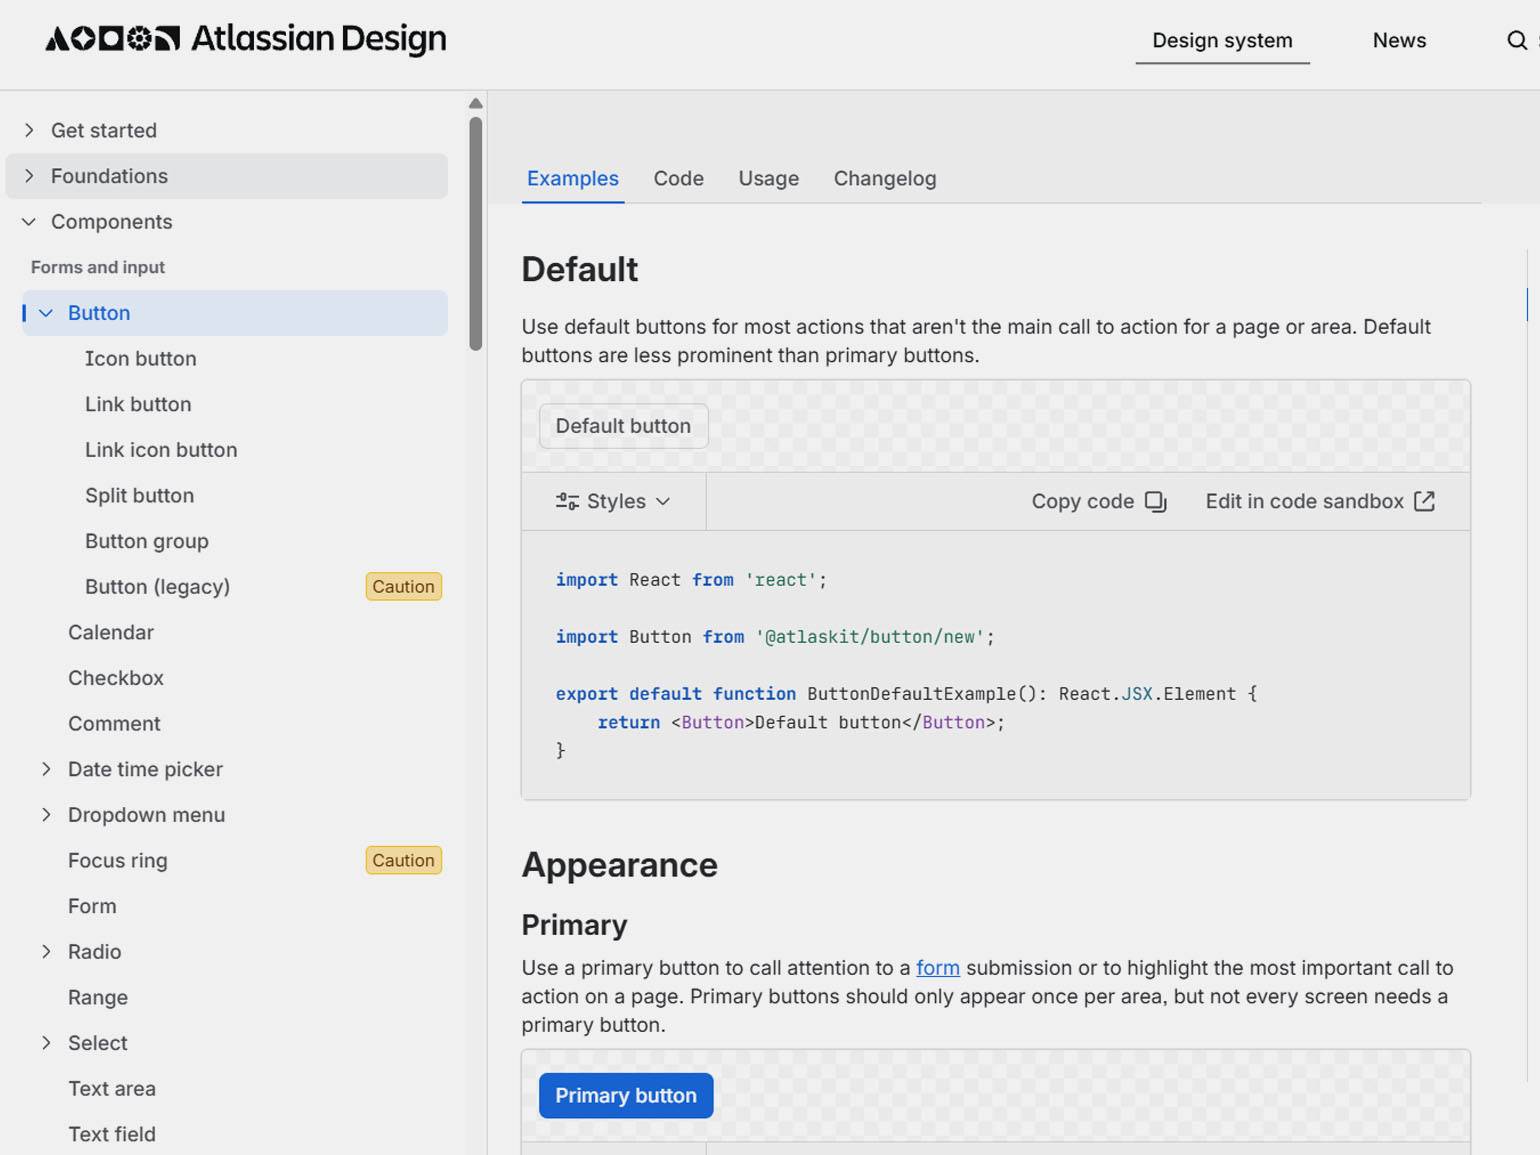Click the sidebar scrollbar thumb

pos(476,234)
